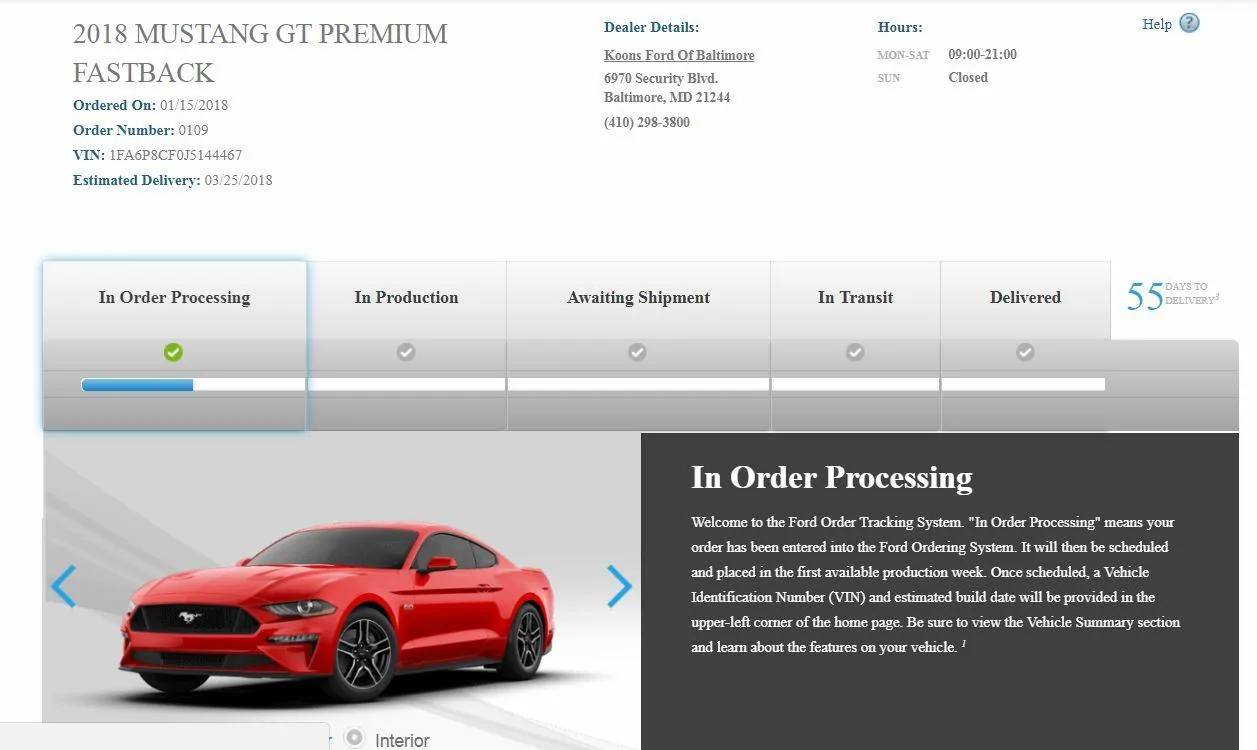Select the Interior view radio button
Screen dimensions: 1257x750
(354, 738)
